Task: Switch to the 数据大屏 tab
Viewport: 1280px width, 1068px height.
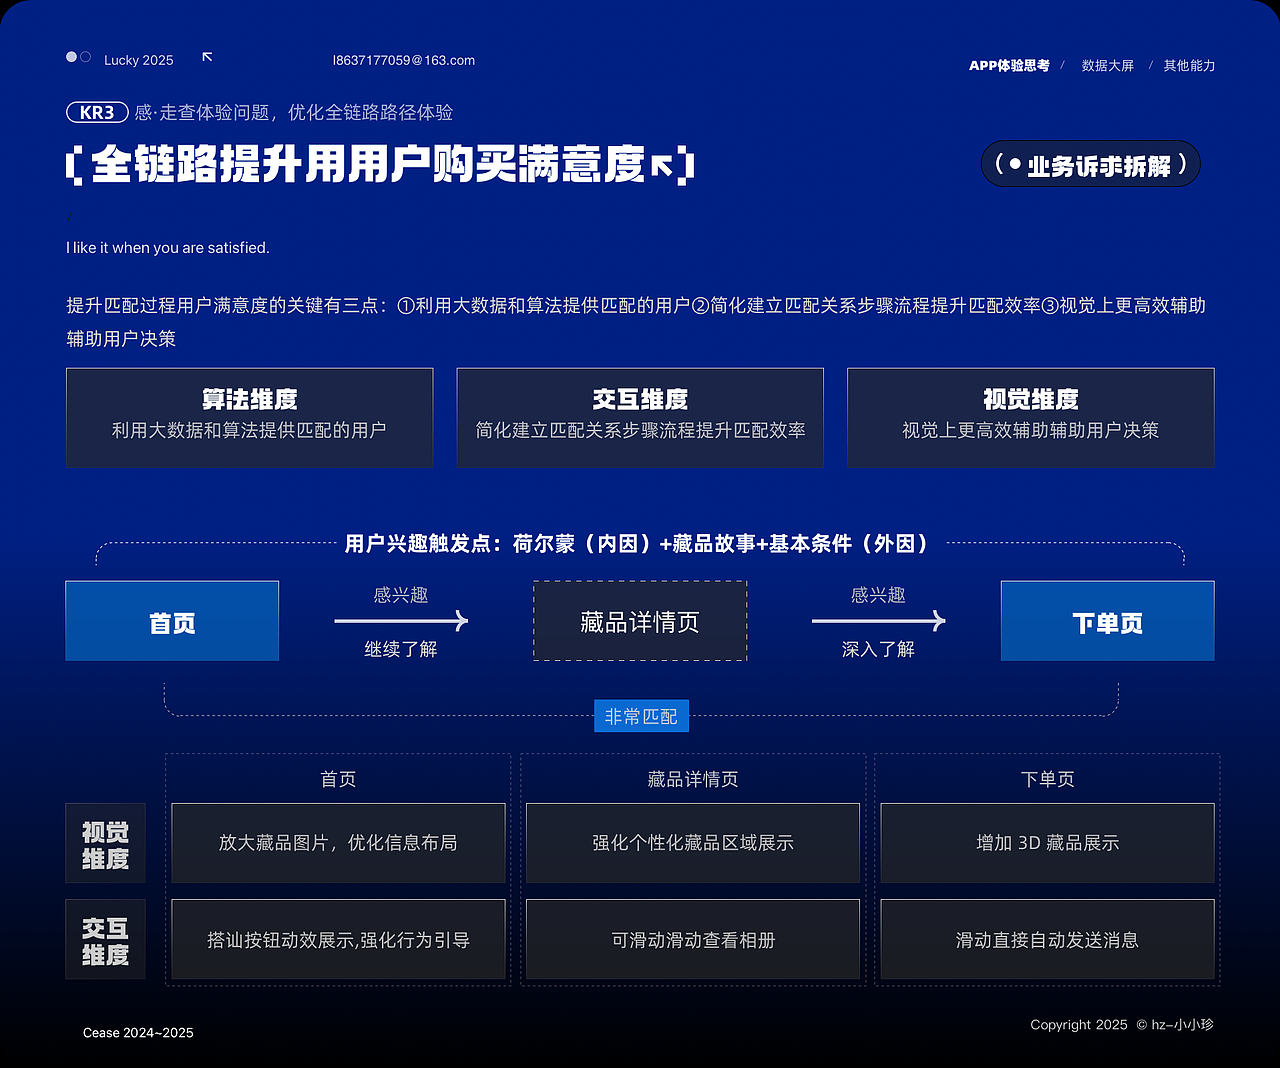Action: (1106, 65)
